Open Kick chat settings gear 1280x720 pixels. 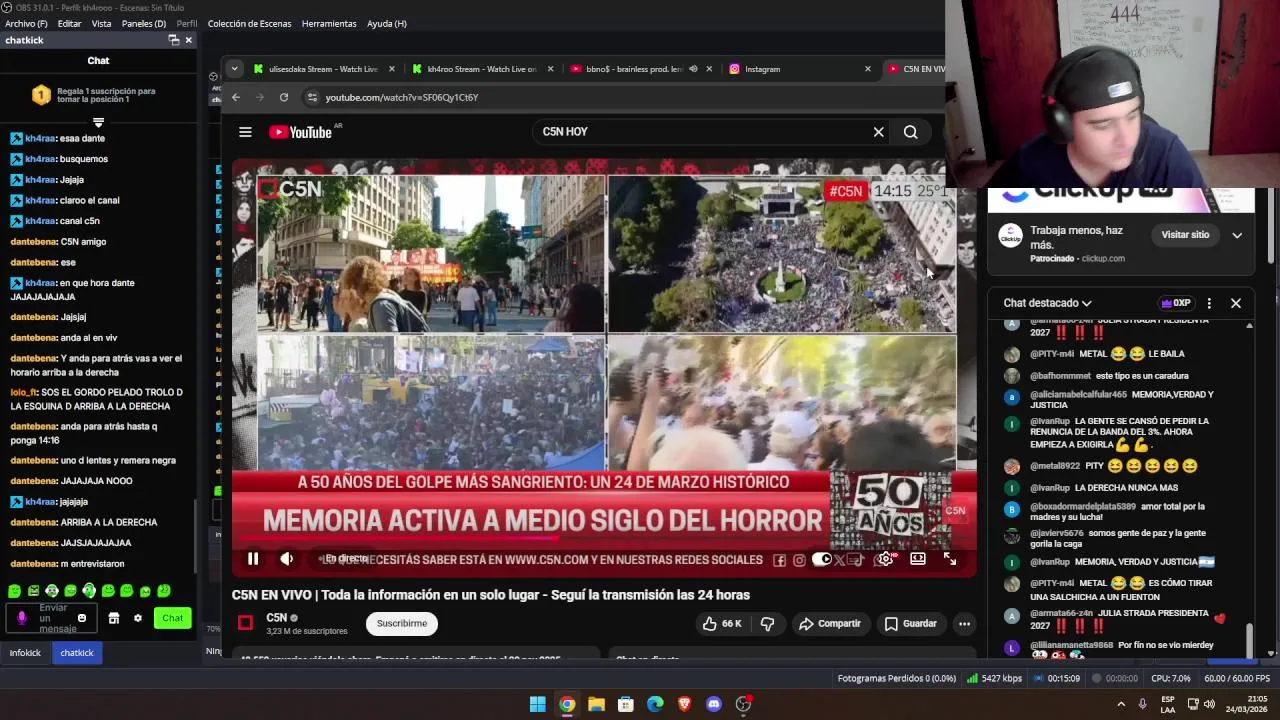click(x=138, y=618)
